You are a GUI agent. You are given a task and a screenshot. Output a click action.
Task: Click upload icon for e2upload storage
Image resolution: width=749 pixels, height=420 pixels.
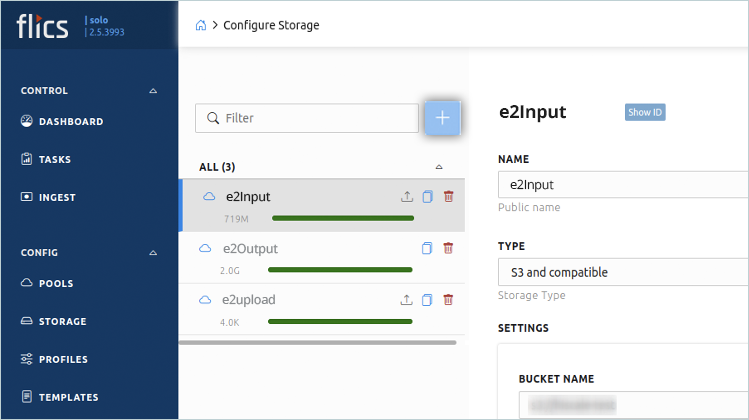pos(407,299)
